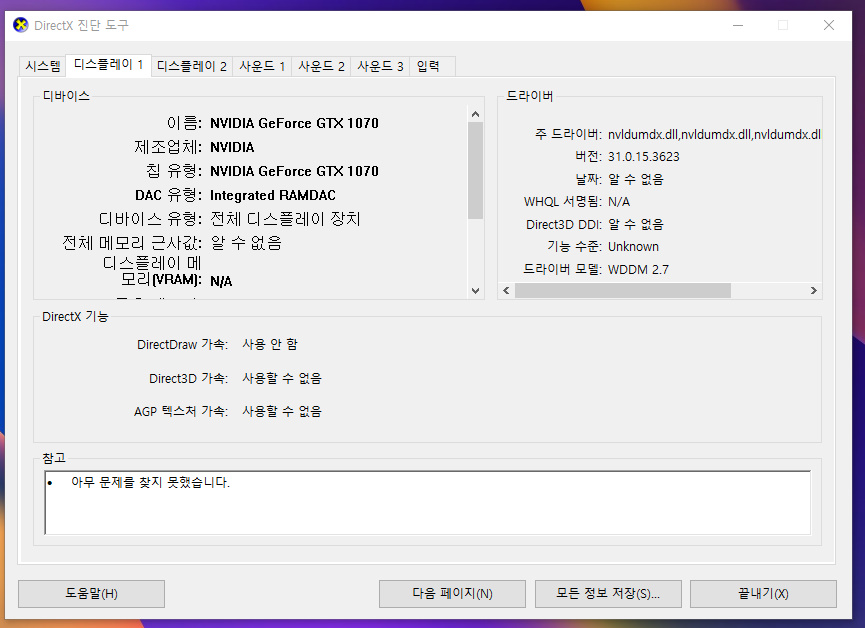The image size is (865, 628).
Task: Click the 날짜 알 수 없음 value
Action: 636,179
